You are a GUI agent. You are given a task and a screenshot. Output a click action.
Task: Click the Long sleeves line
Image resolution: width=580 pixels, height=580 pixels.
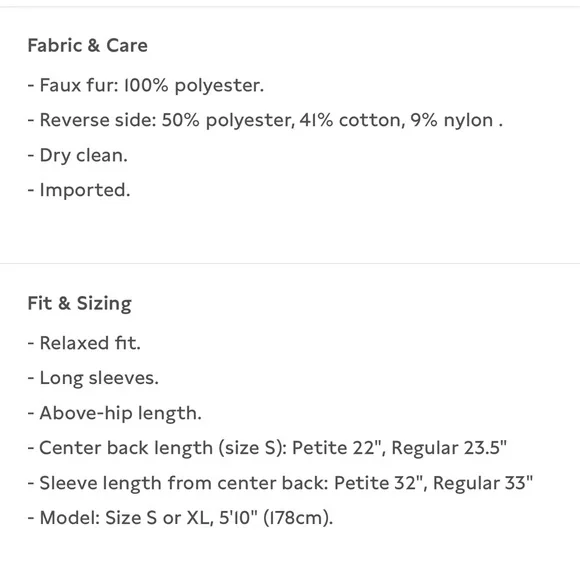point(93,378)
